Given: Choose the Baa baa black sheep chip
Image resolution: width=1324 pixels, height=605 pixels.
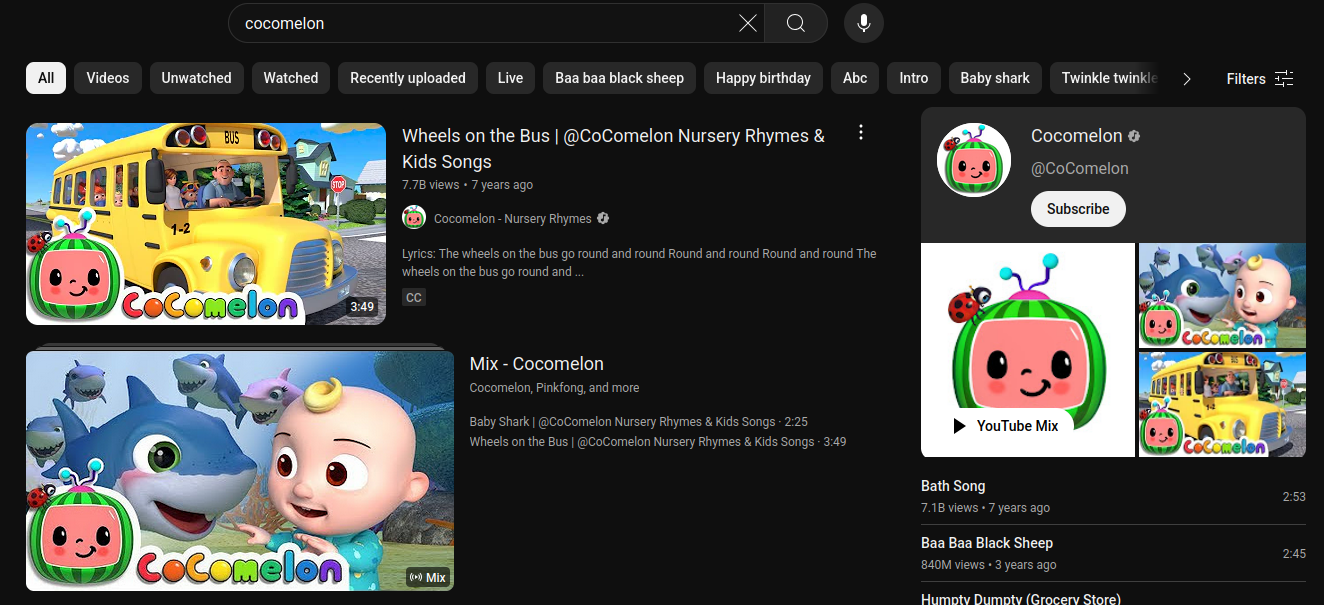Looking at the screenshot, I should [x=620, y=78].
